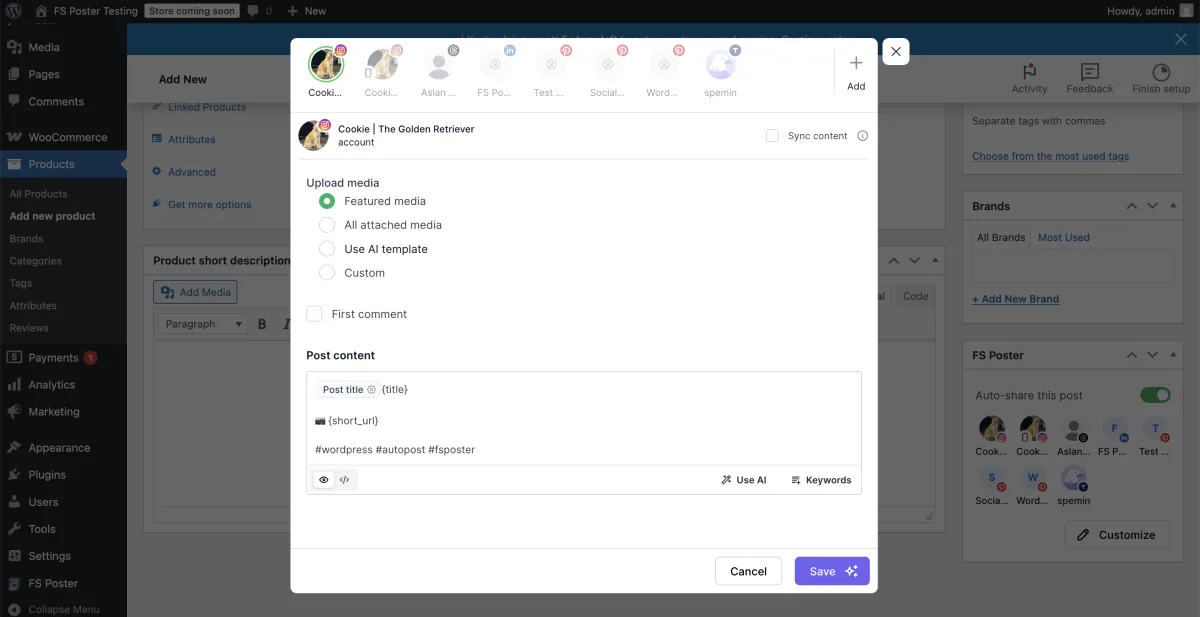1200x617 pixels.
Task: Open the Attributes product data tab
Action: click(x=192, y=140)
